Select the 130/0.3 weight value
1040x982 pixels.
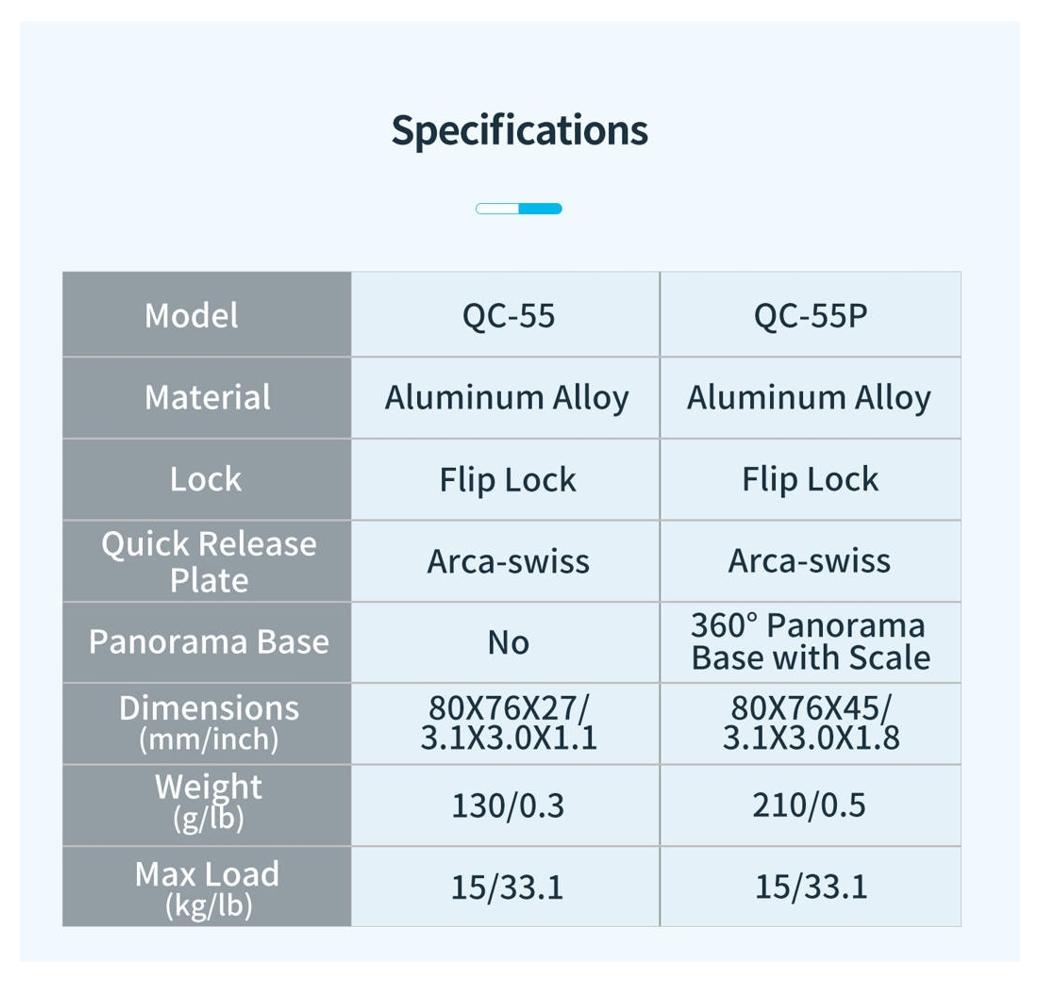(508, 805)
